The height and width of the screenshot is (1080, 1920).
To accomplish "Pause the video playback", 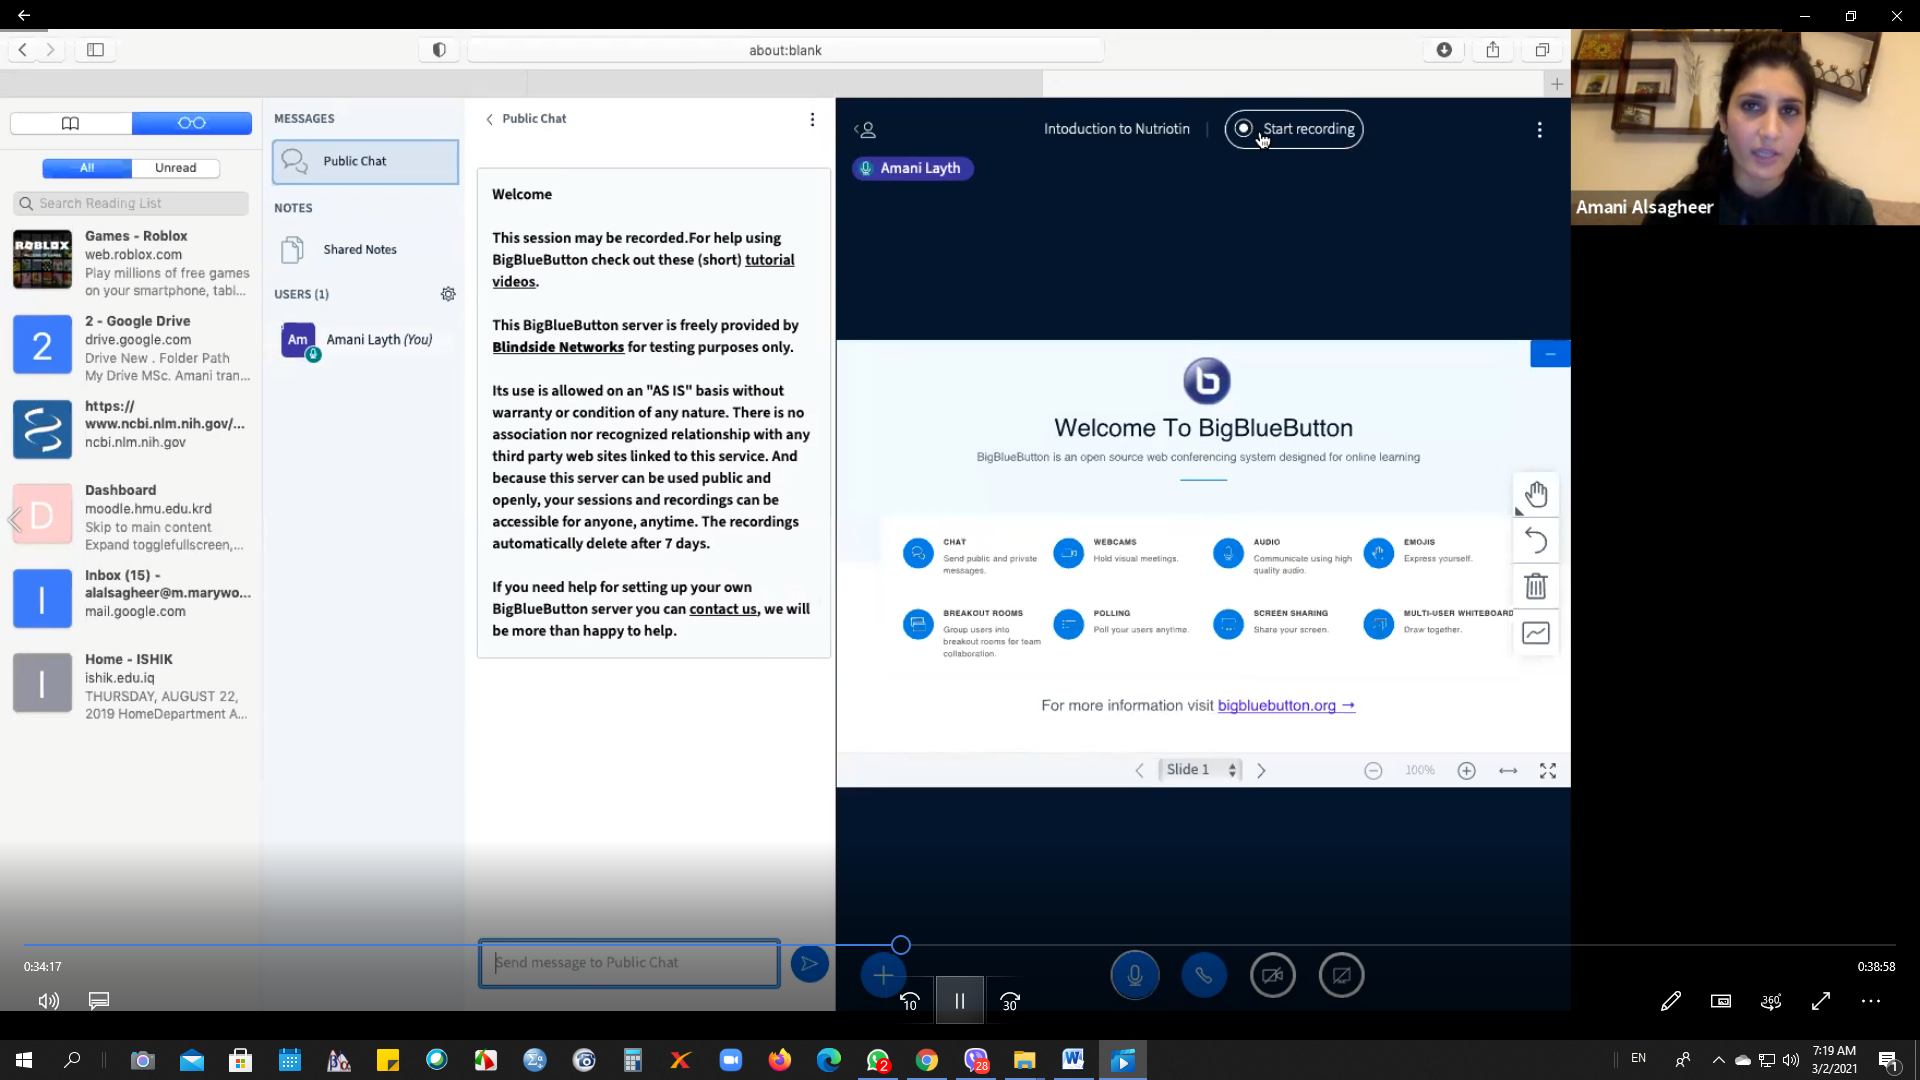I will pyautogui.click(x=959, y=1001).
